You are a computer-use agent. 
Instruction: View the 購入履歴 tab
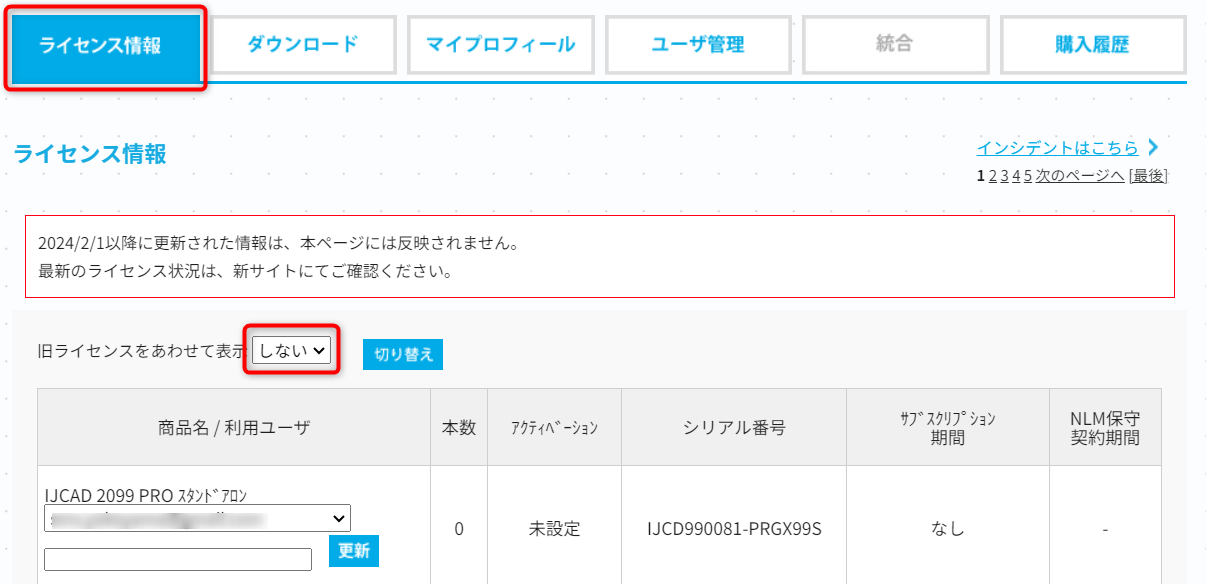[x=1091, y=45]
